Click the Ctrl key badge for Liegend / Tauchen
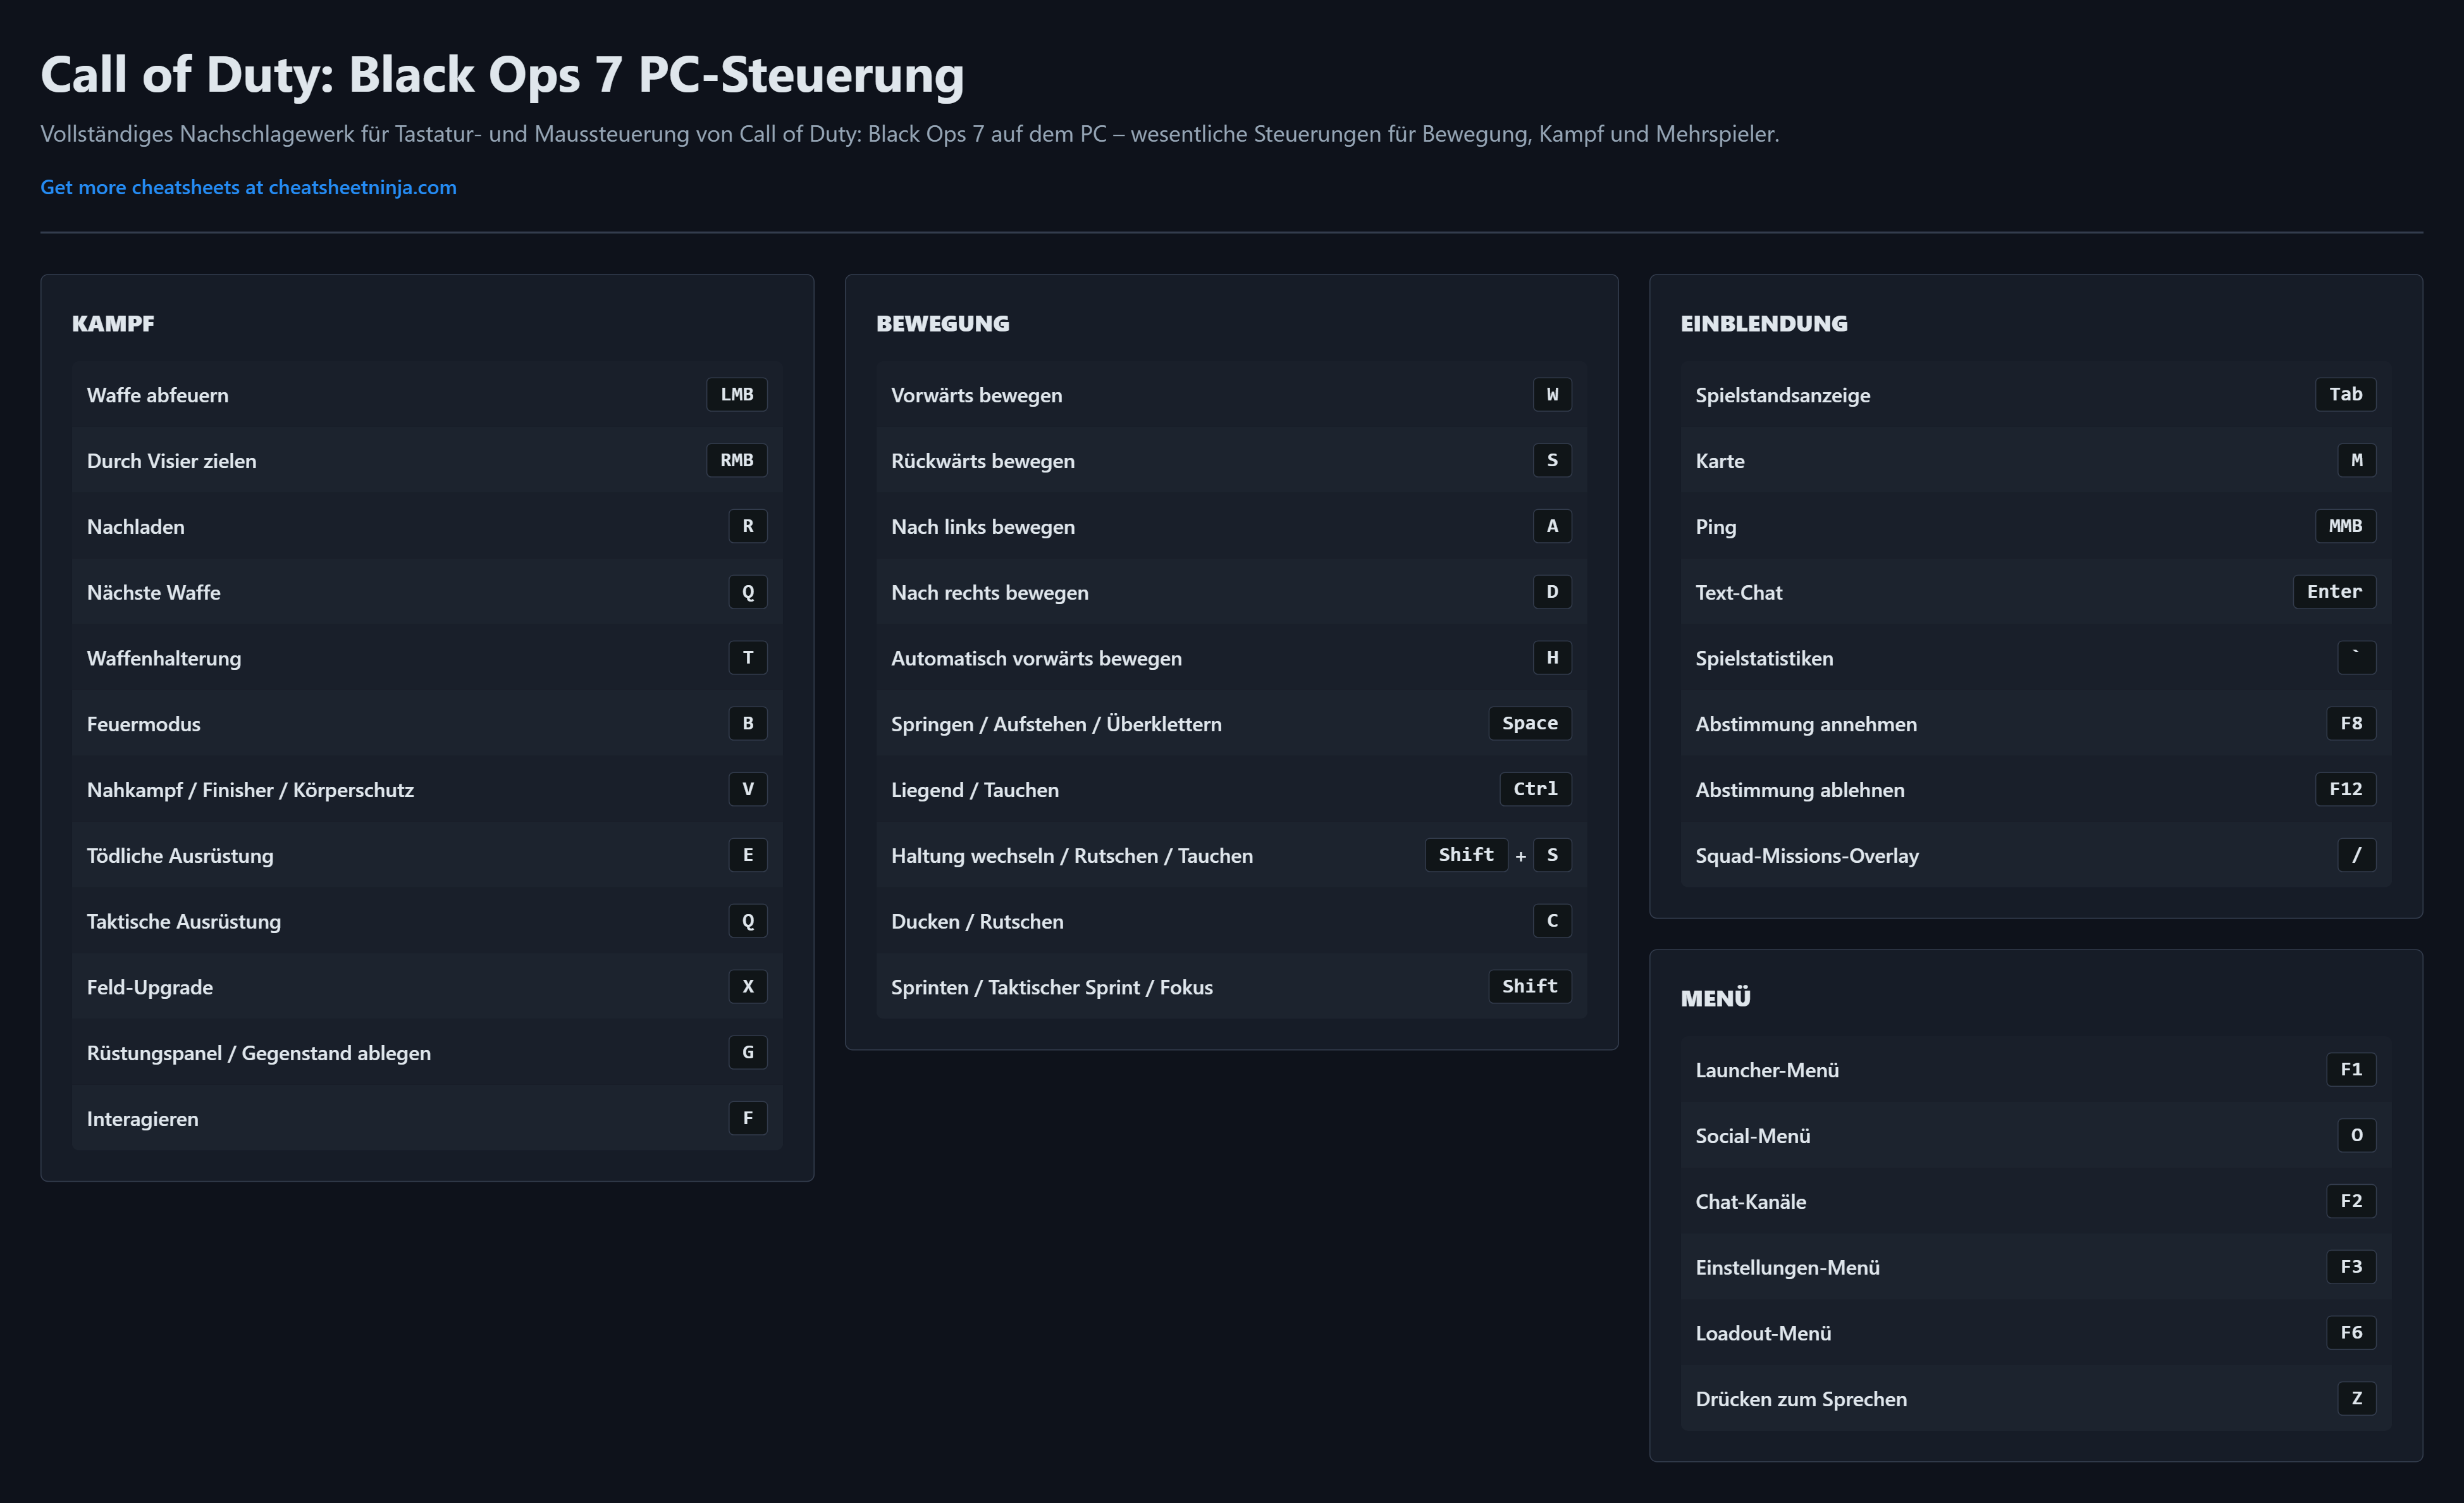The width and height of the screenshot is (2464, 1503). point(1535,789)
